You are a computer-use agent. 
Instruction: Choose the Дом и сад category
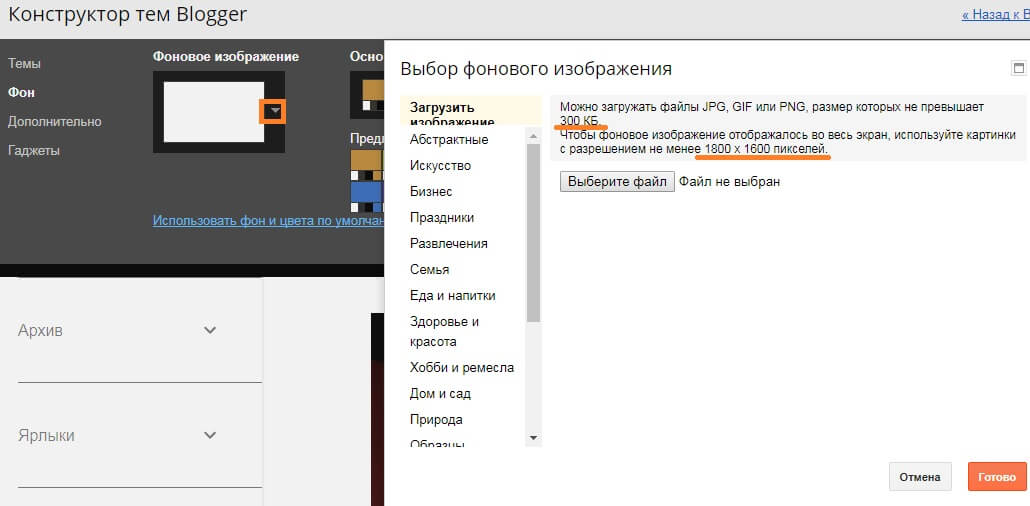440,394
